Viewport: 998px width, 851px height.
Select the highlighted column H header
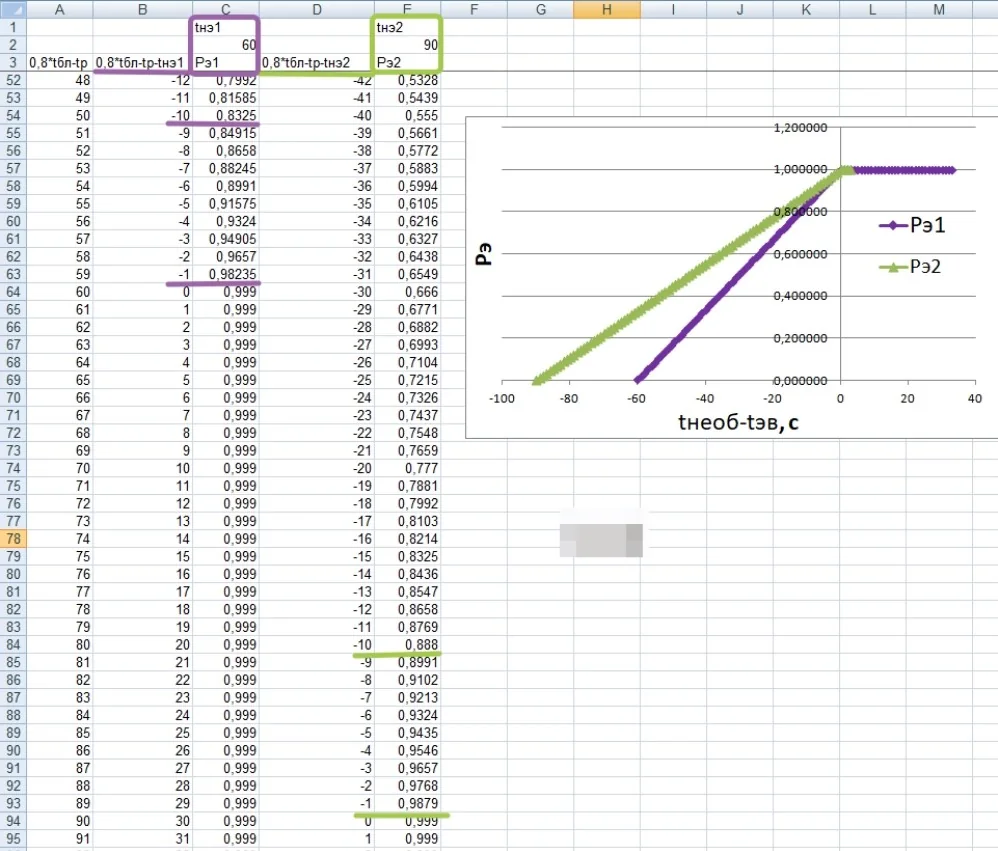[607, 9]
